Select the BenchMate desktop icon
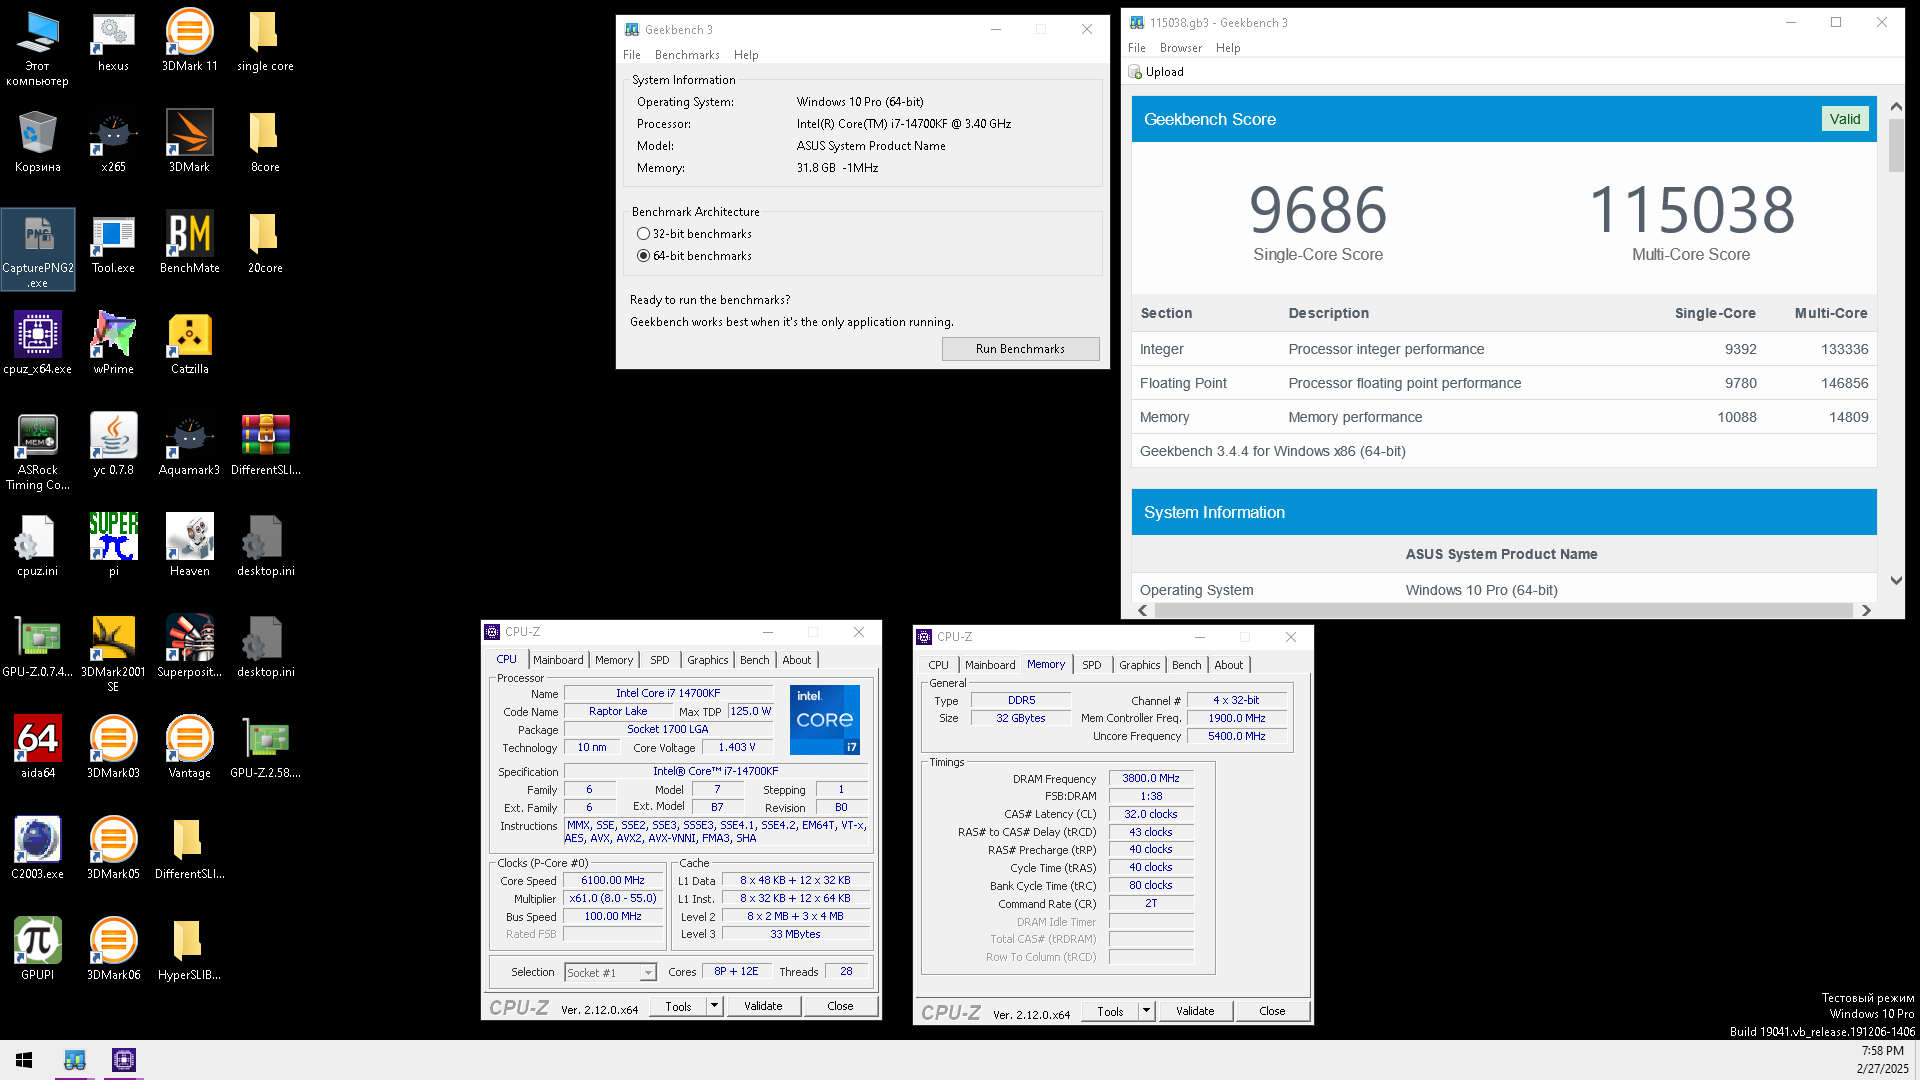Image resolution: width=1920 pixels, height=1080 pixels. tap(189, 243)
